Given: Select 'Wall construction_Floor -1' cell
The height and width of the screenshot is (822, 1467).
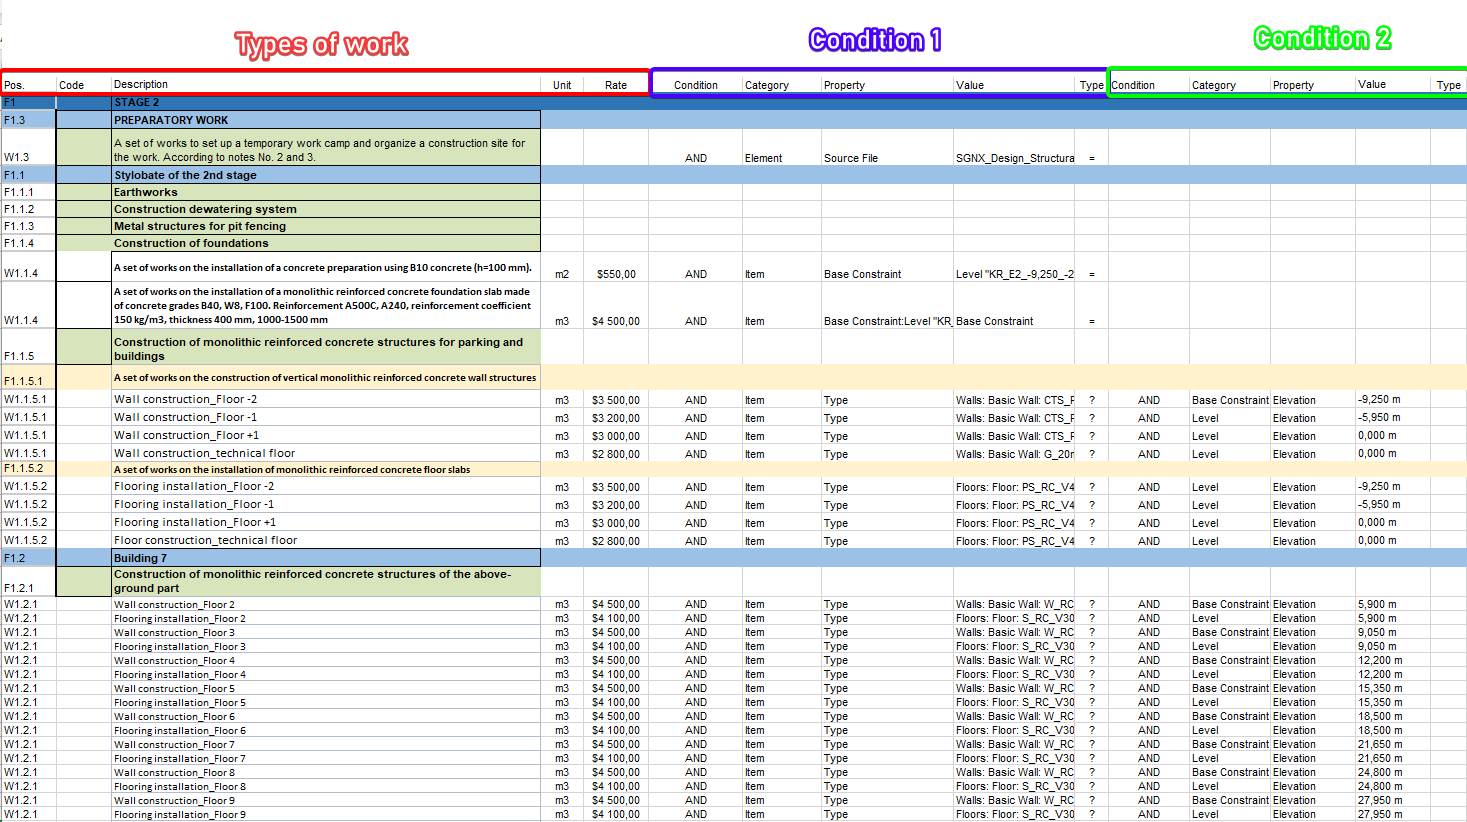Looking at the screenshot, I should [325, 417].
